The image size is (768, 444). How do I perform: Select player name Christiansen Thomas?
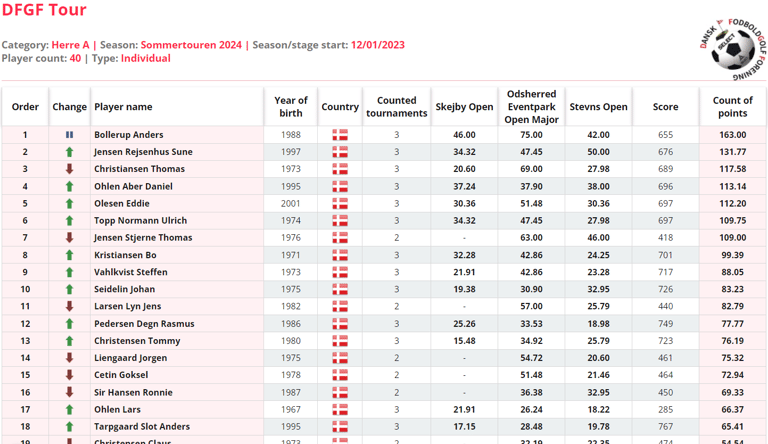click(x=140, y=169)
